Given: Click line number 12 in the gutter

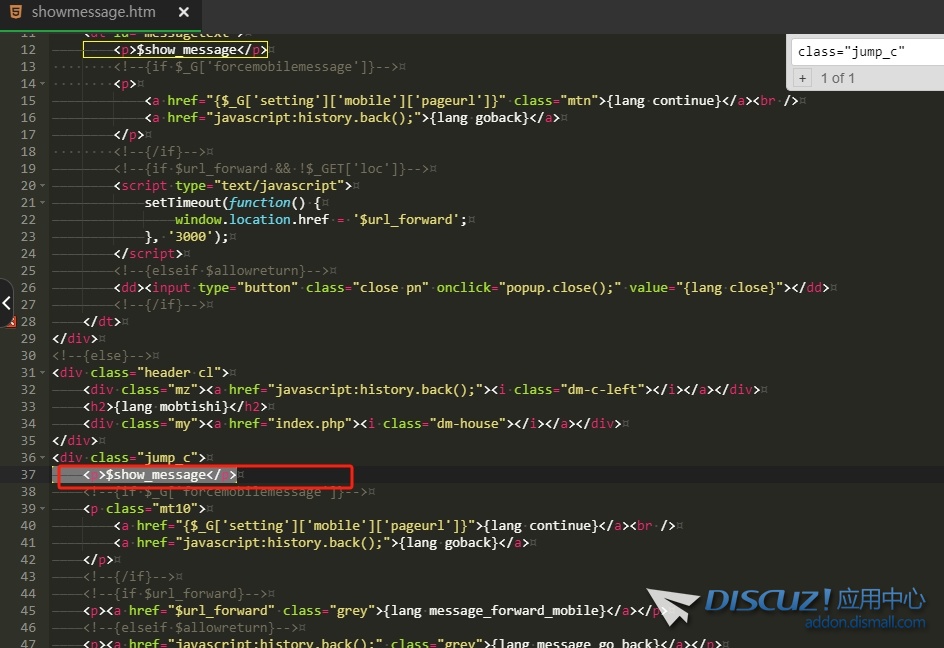Looking at the screenshot, I should [28, 50].
